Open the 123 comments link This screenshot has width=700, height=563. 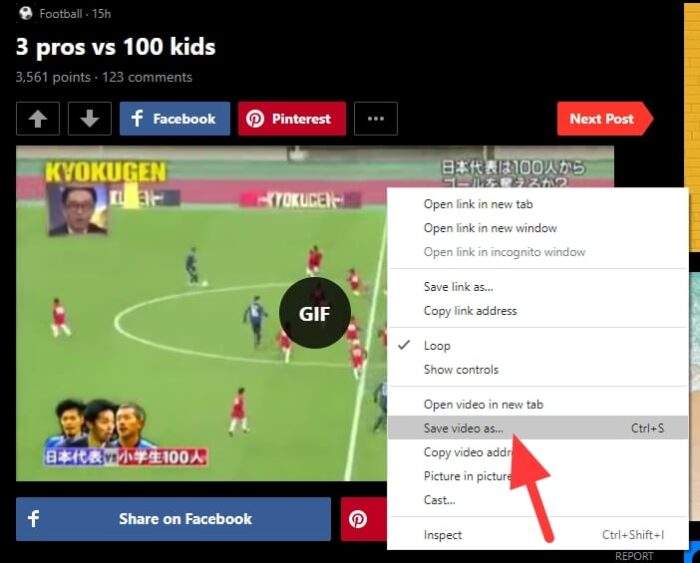click(x=147, y=77)
